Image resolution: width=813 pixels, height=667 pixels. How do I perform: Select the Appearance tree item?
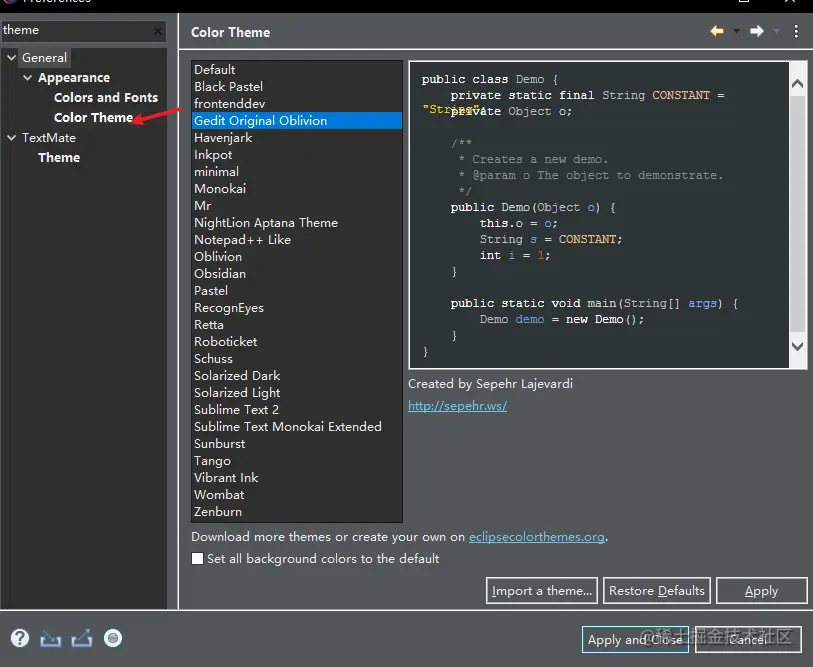coord(74,78)
